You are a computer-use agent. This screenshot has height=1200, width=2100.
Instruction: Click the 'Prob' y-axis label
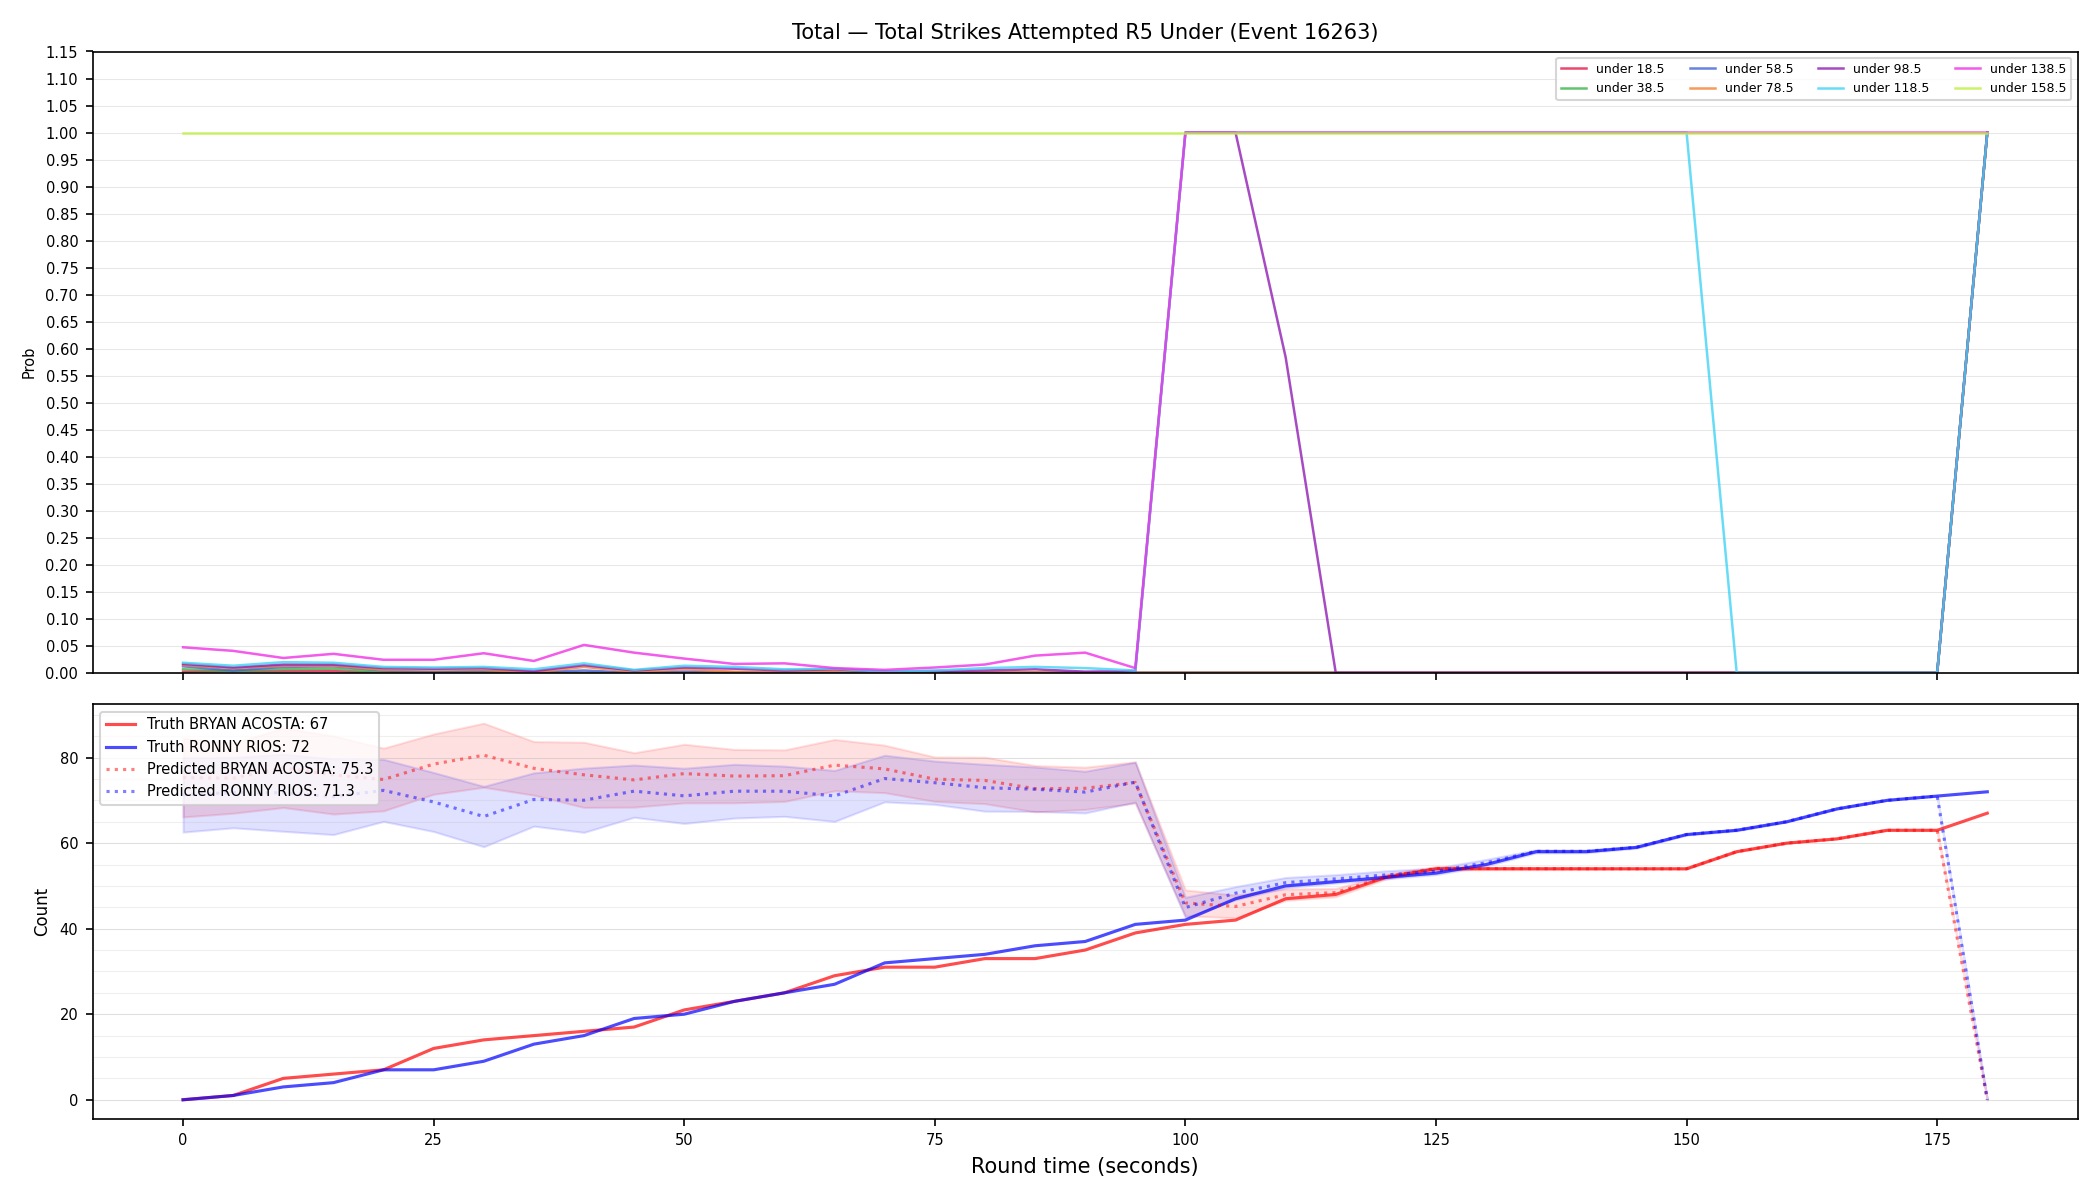coord(28,363)
